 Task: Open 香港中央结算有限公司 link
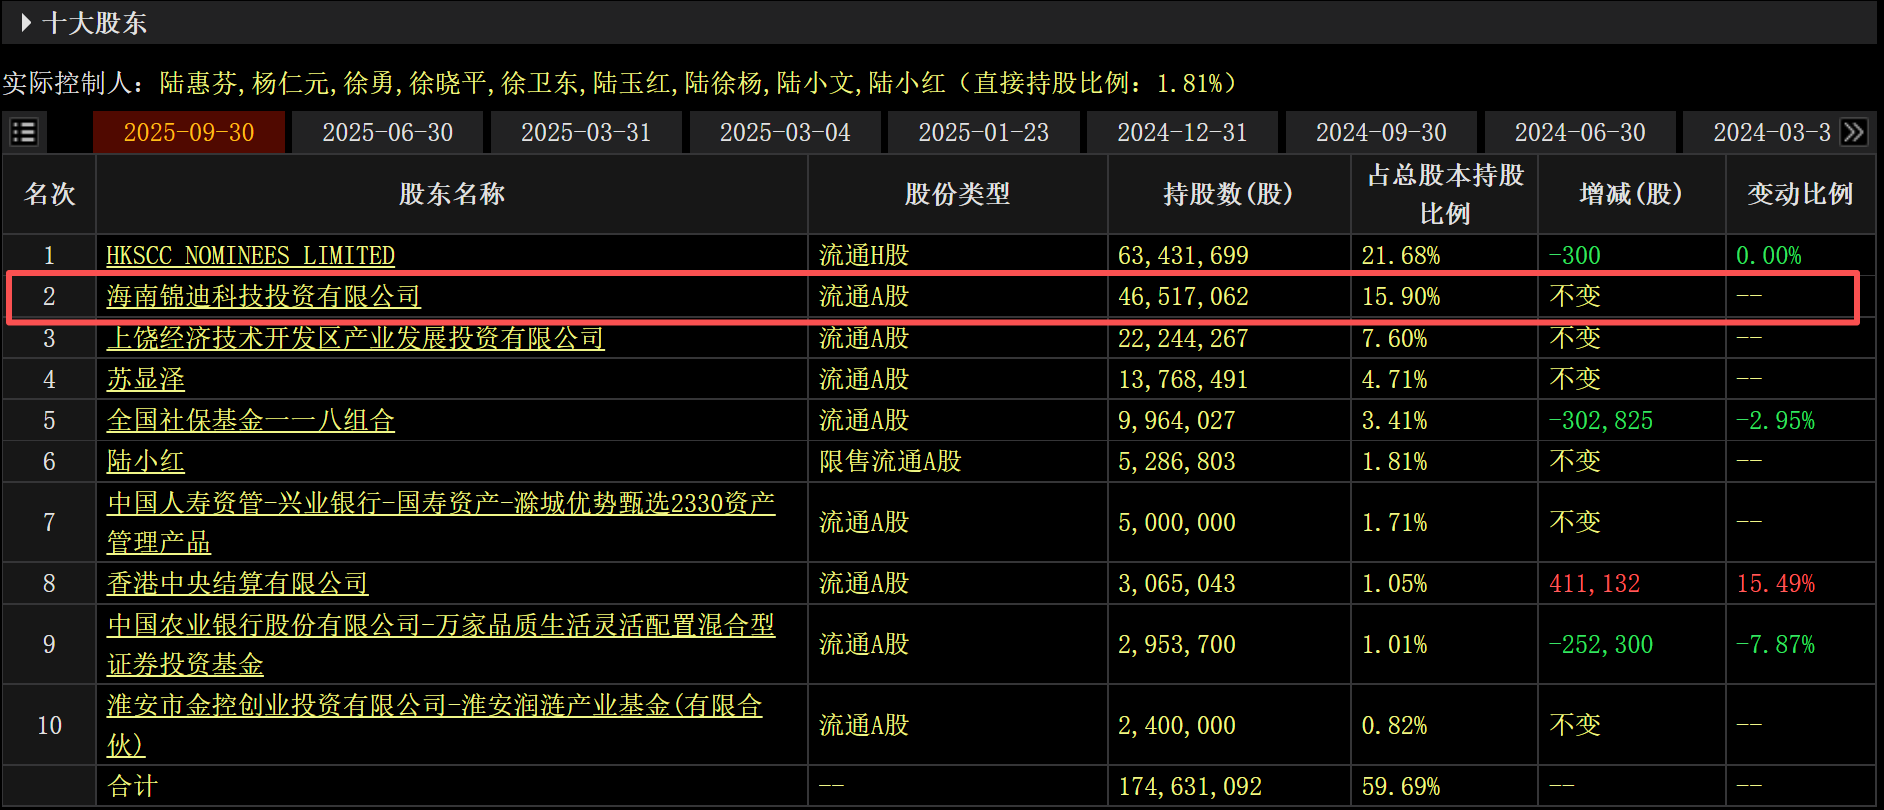click(x=237, y=583)
